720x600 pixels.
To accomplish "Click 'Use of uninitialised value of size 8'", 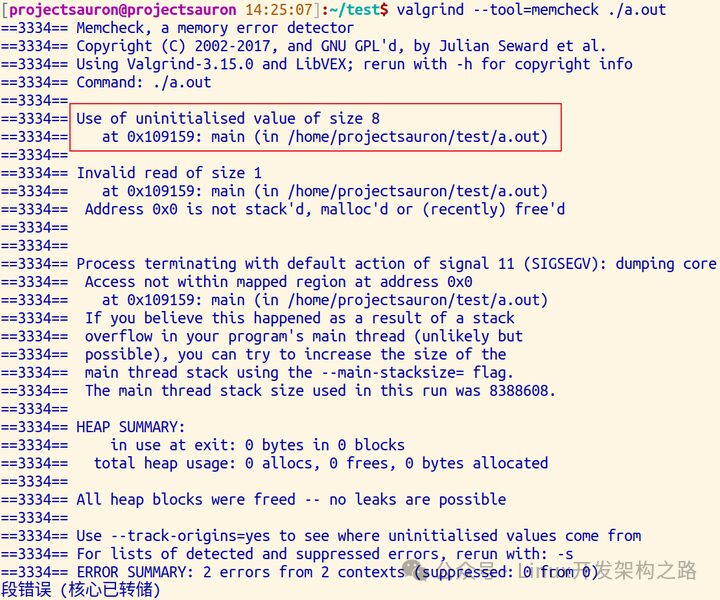I will pos(228,118).
